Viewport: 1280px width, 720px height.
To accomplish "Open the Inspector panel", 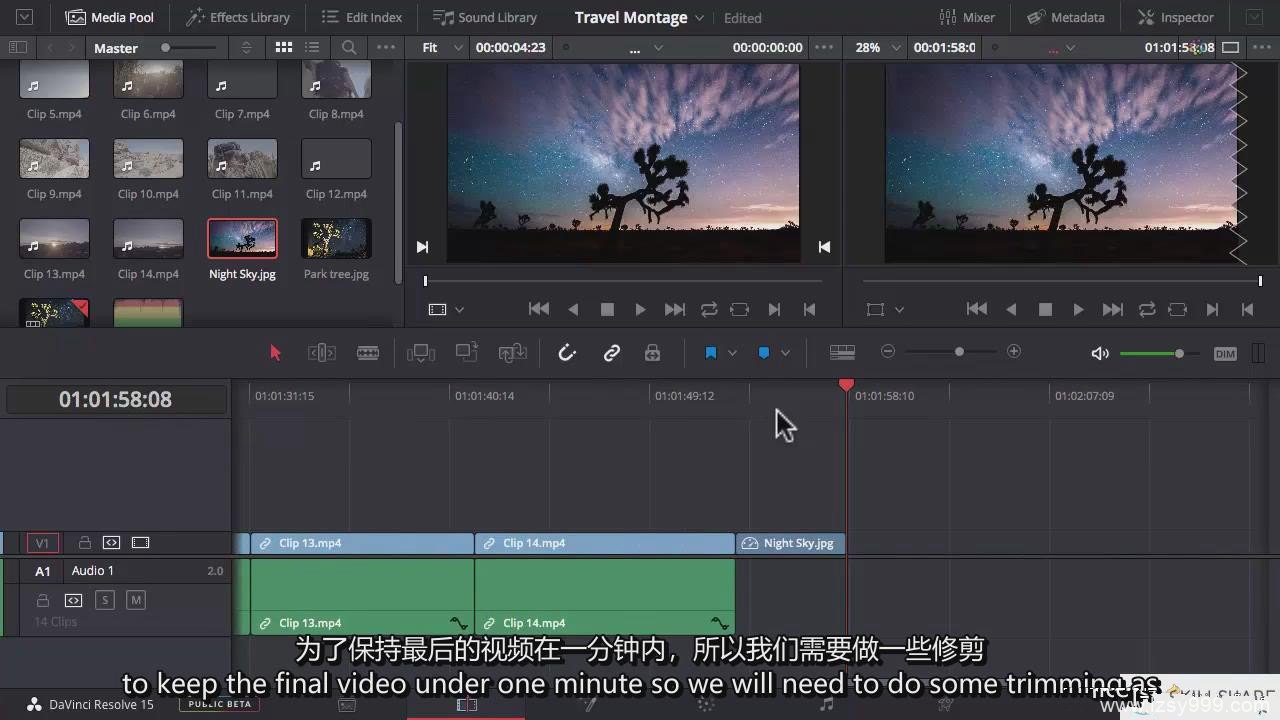I will click(x=1176, y=17).
